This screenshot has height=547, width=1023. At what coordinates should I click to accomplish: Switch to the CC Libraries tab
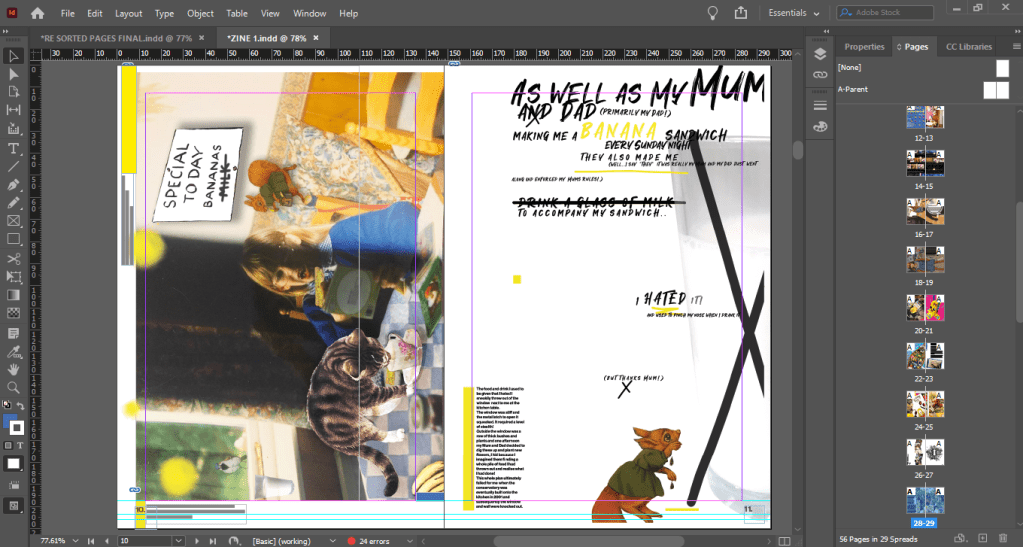tap(968, 46)
